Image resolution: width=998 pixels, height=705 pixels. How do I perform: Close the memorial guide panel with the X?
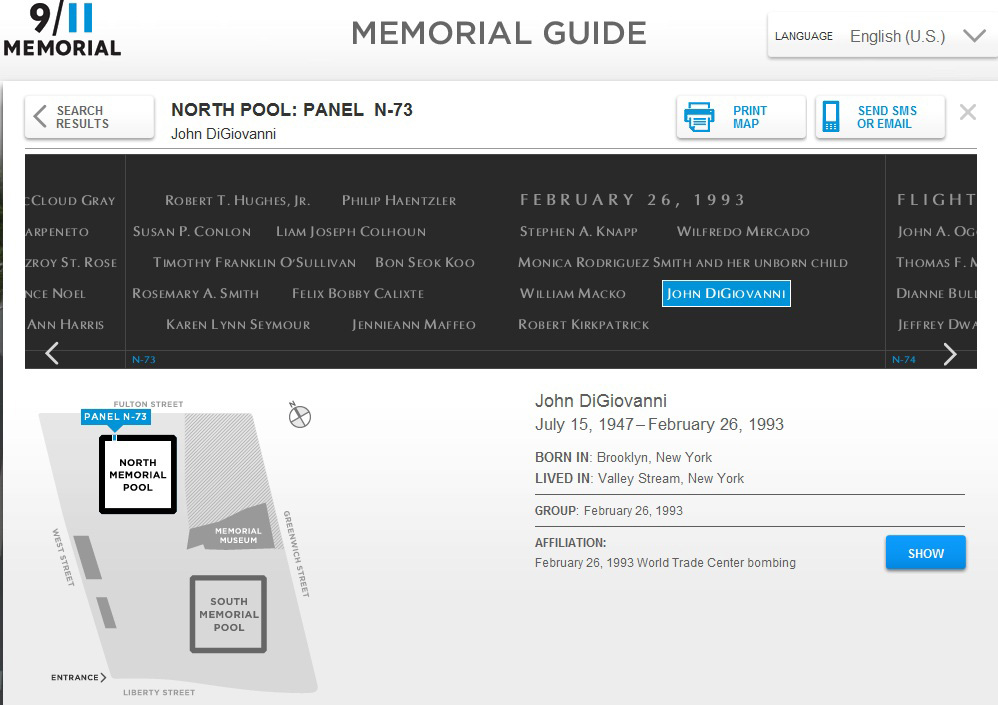tap(967, 112)
